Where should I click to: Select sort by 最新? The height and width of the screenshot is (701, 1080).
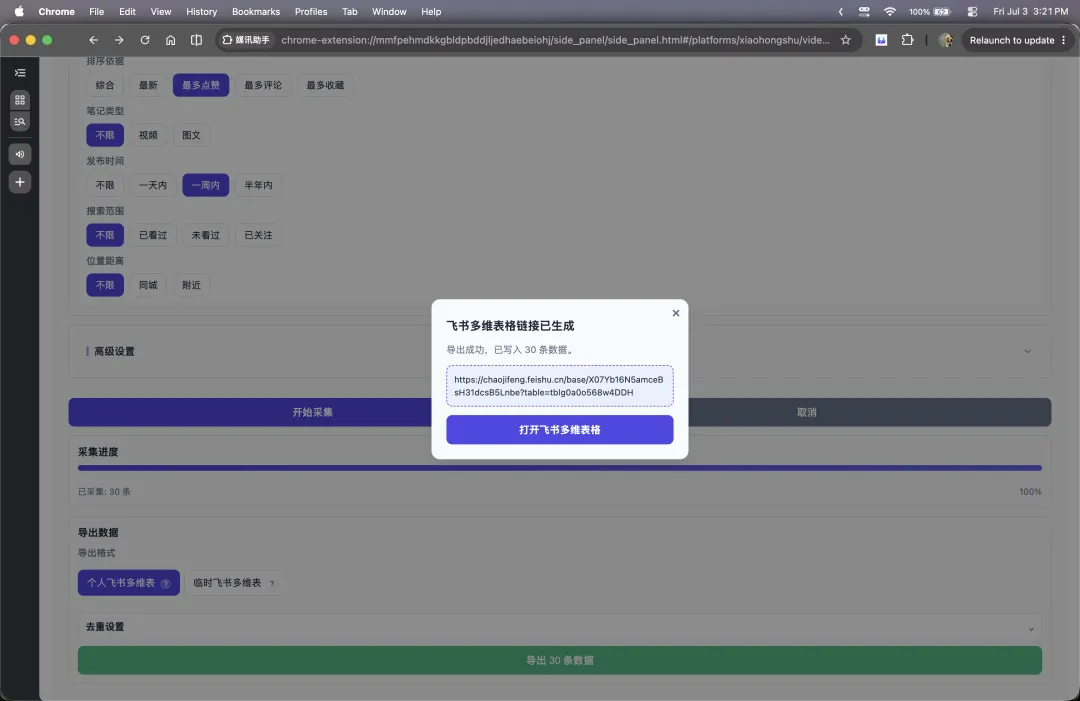tap(148, 85)
